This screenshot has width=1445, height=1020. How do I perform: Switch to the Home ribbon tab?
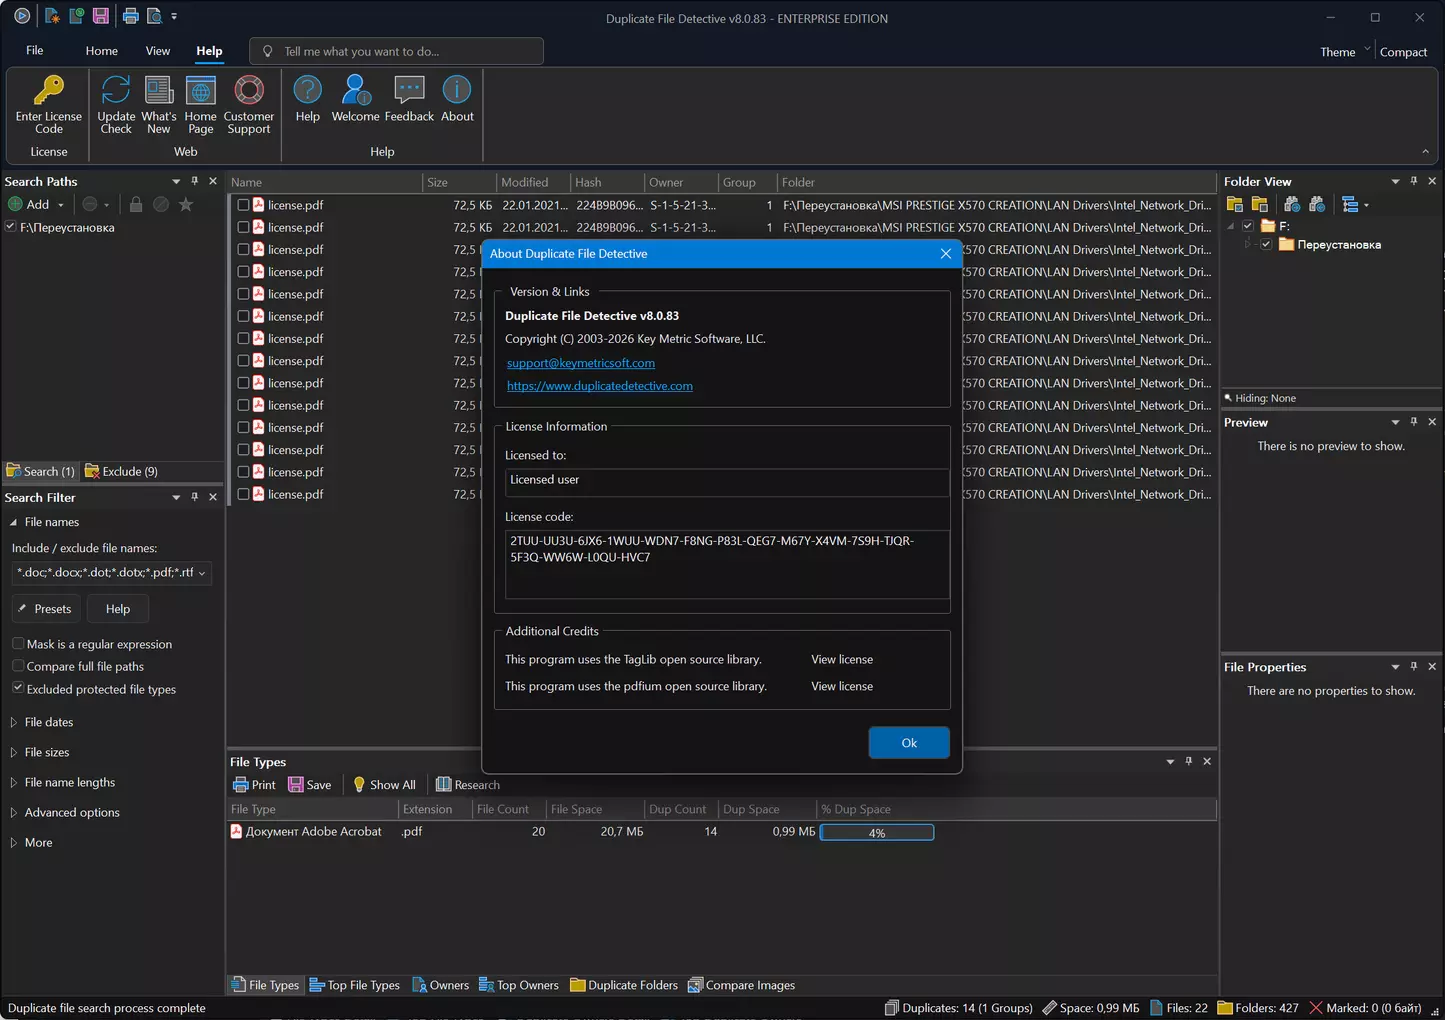tap(101, 51)
